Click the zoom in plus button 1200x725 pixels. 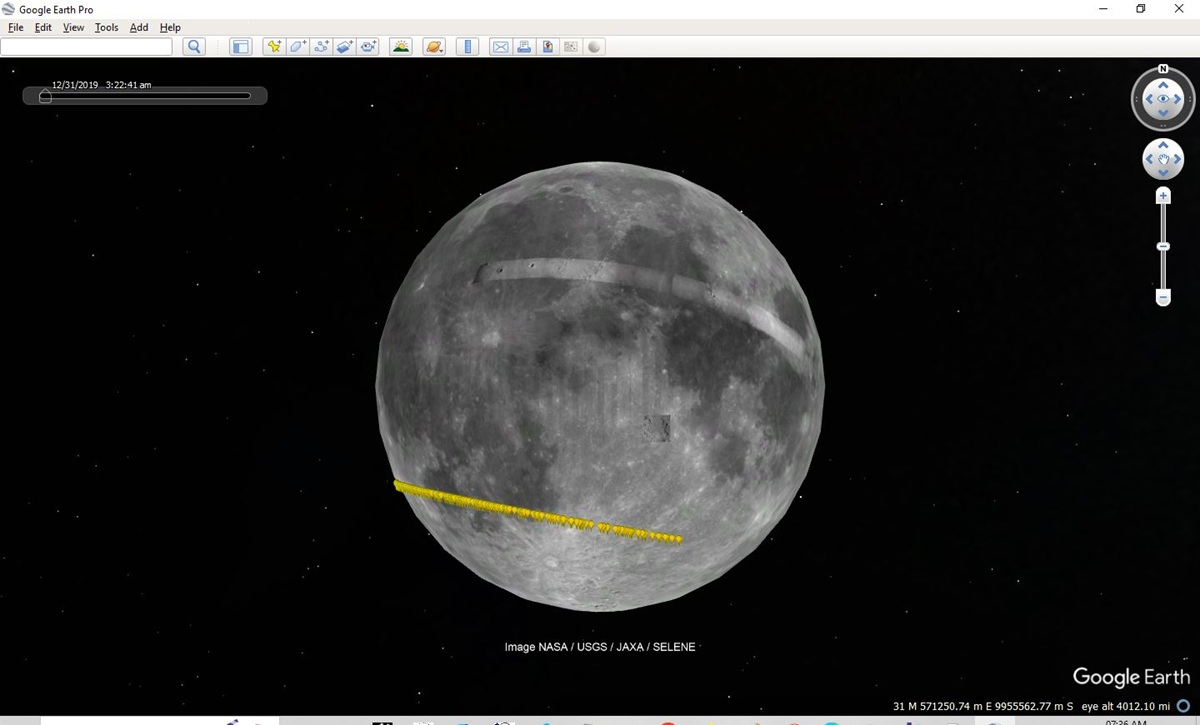coord(1163,196)
